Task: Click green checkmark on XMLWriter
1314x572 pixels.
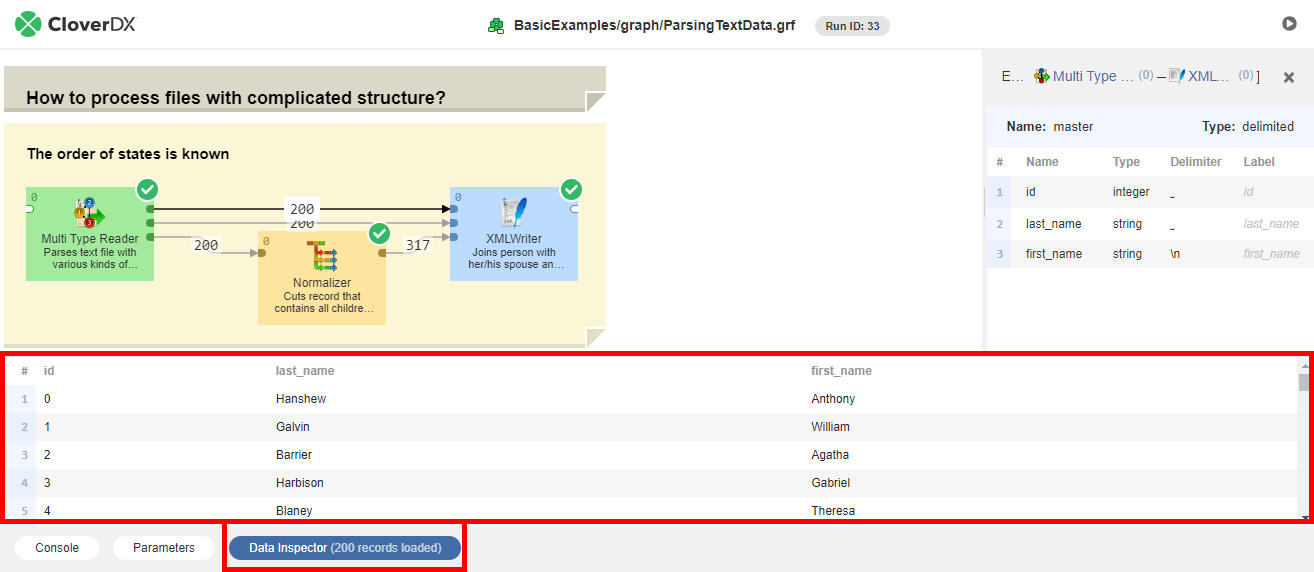Action: click(571, 189)
